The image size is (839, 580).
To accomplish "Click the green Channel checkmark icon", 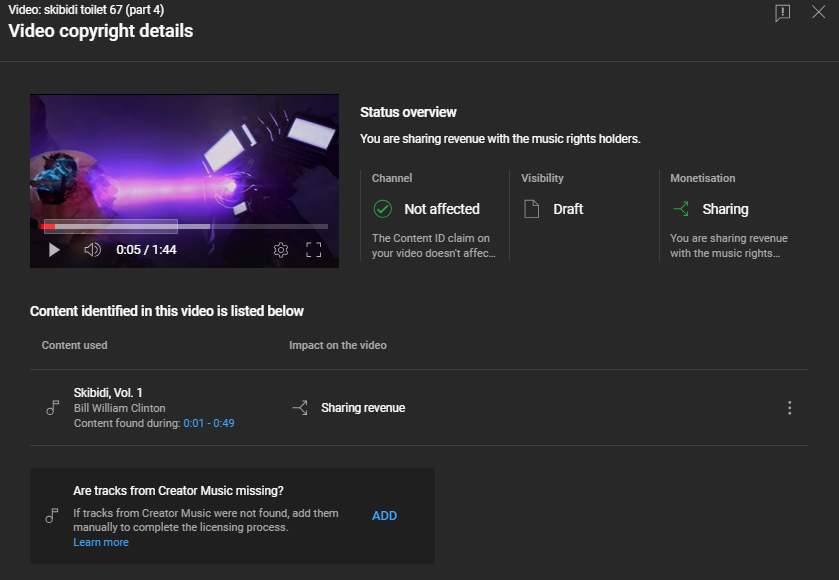I will tap(382, 209).
